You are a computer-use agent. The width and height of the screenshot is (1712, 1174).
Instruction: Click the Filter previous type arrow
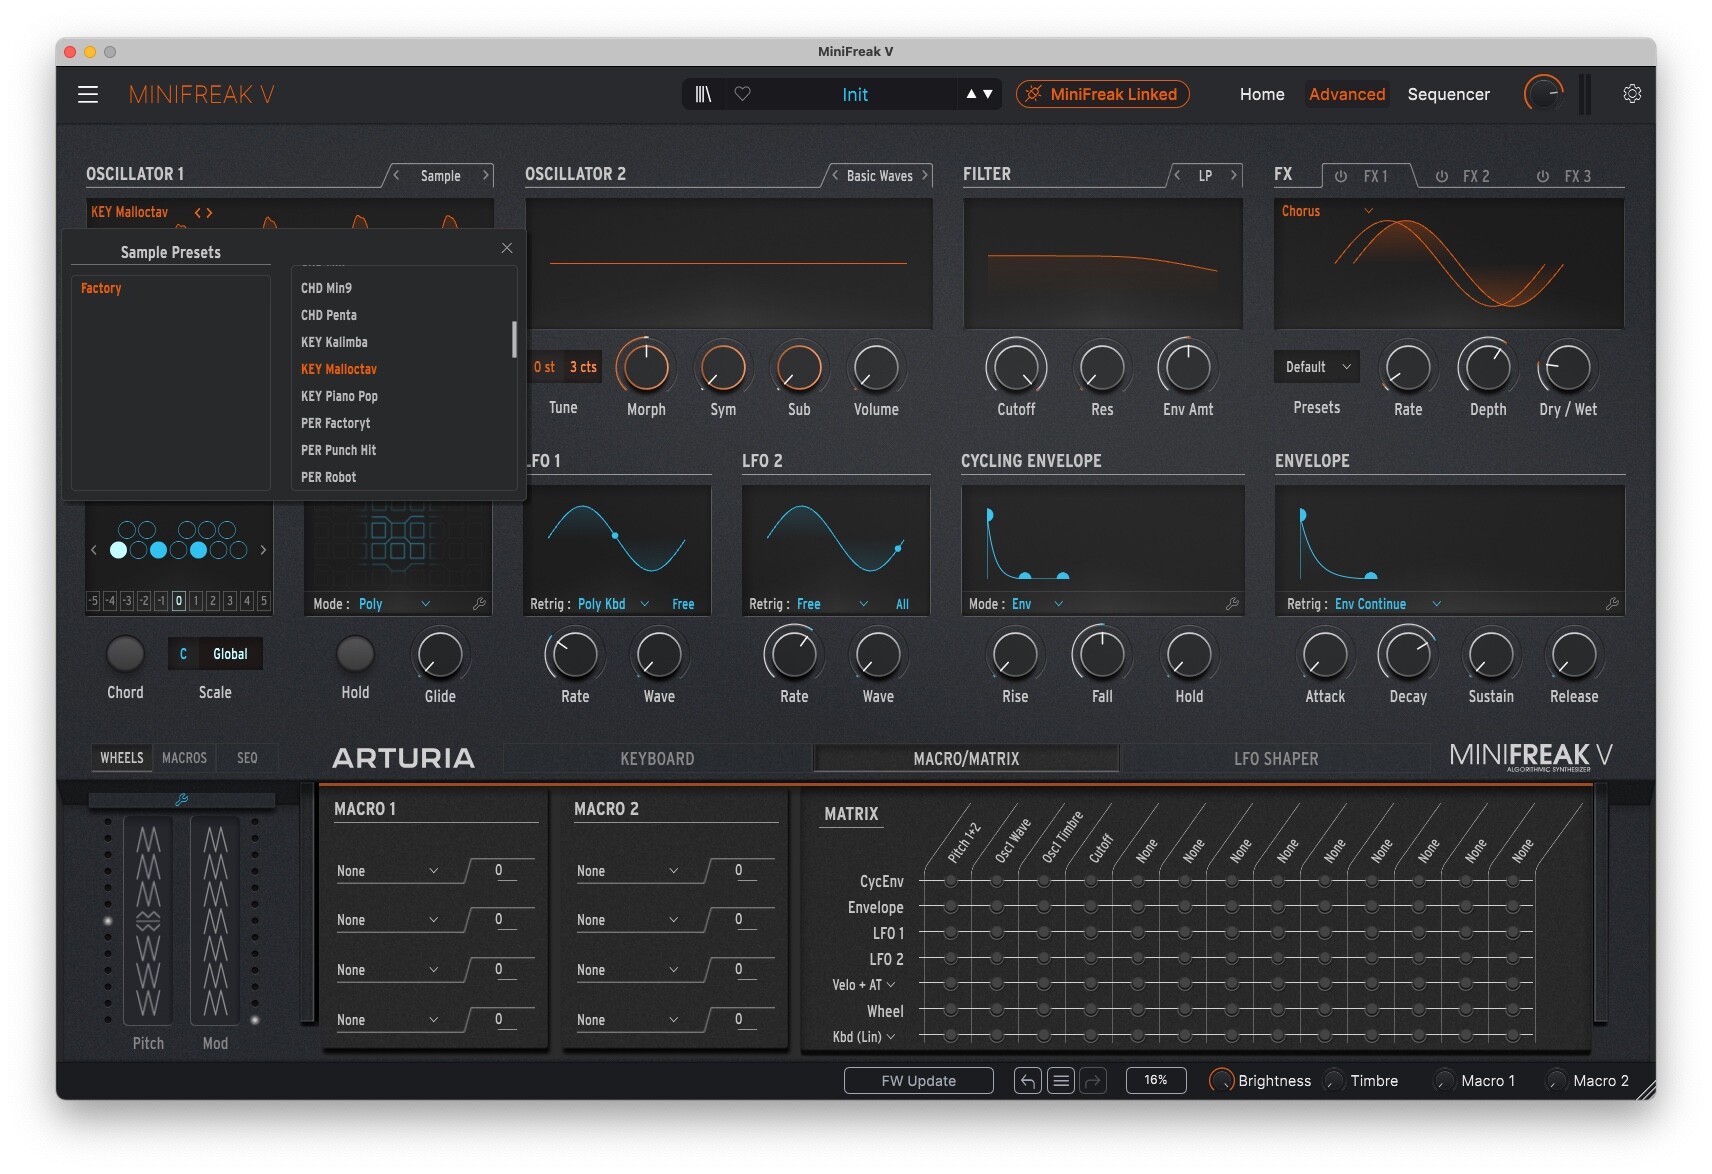pyautogui.click(x=1177, y=175)
